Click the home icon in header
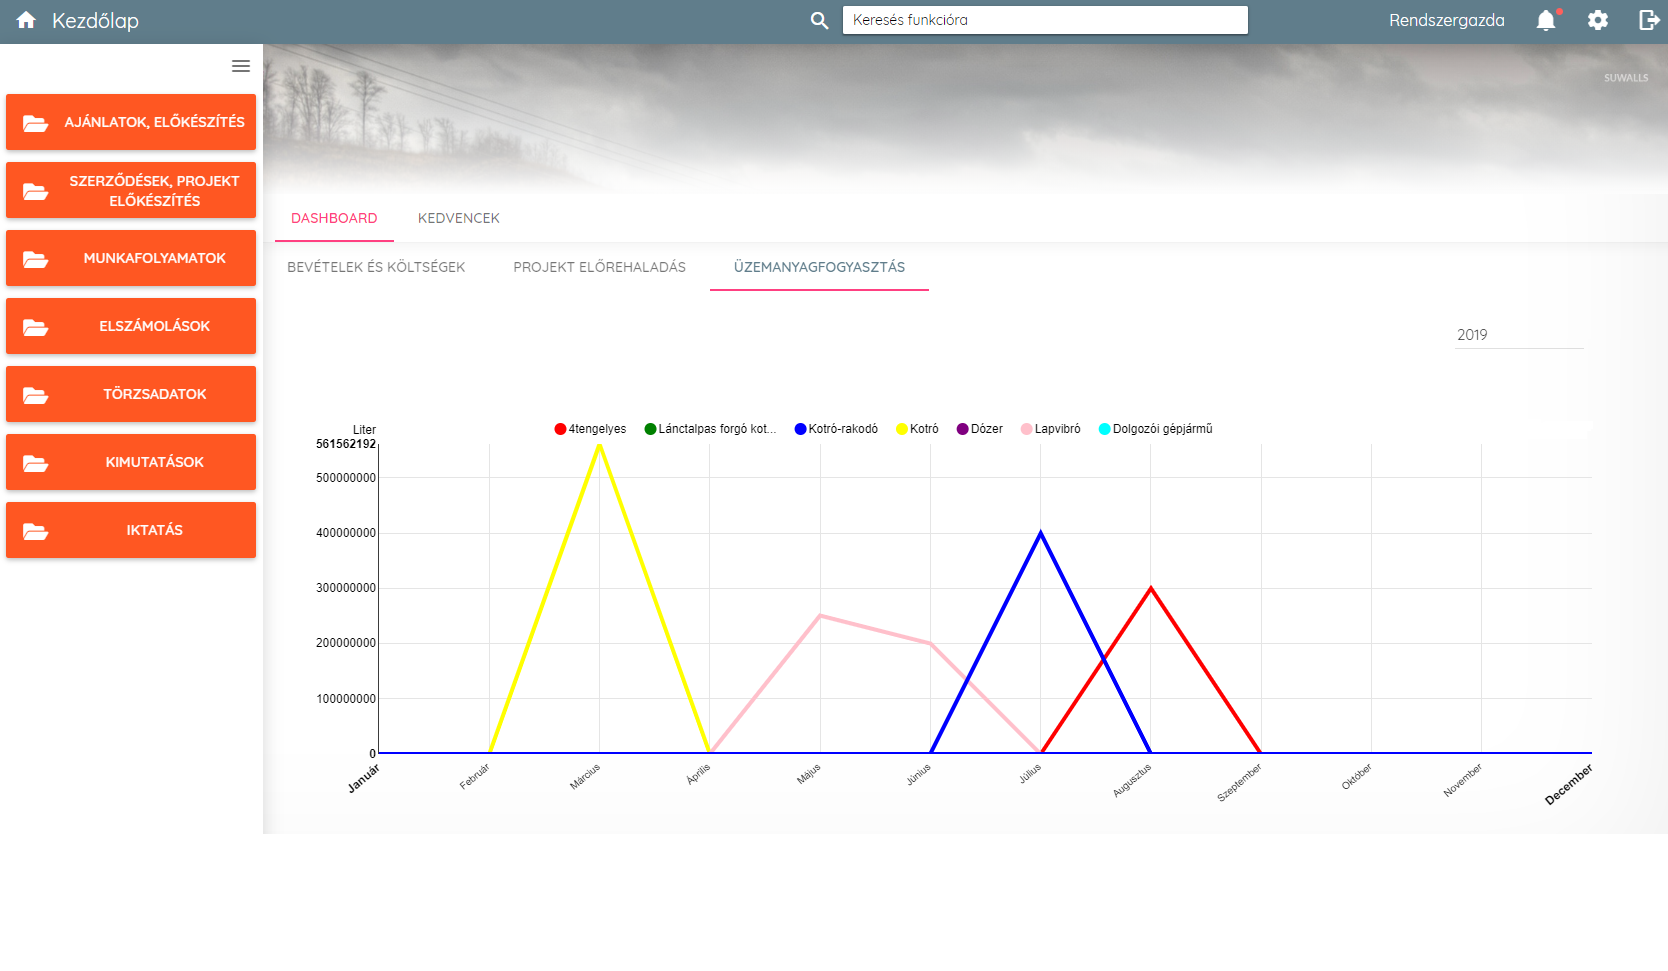 point(26,21)
